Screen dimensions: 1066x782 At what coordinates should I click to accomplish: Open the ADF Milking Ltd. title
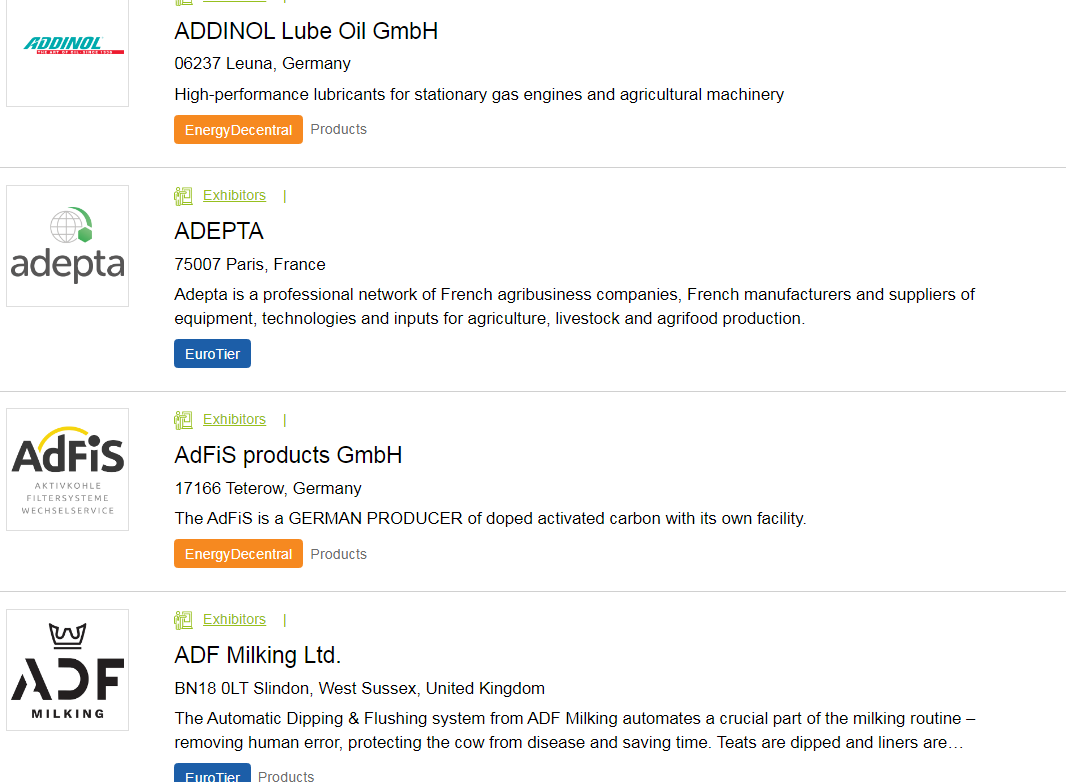point(258,655)
